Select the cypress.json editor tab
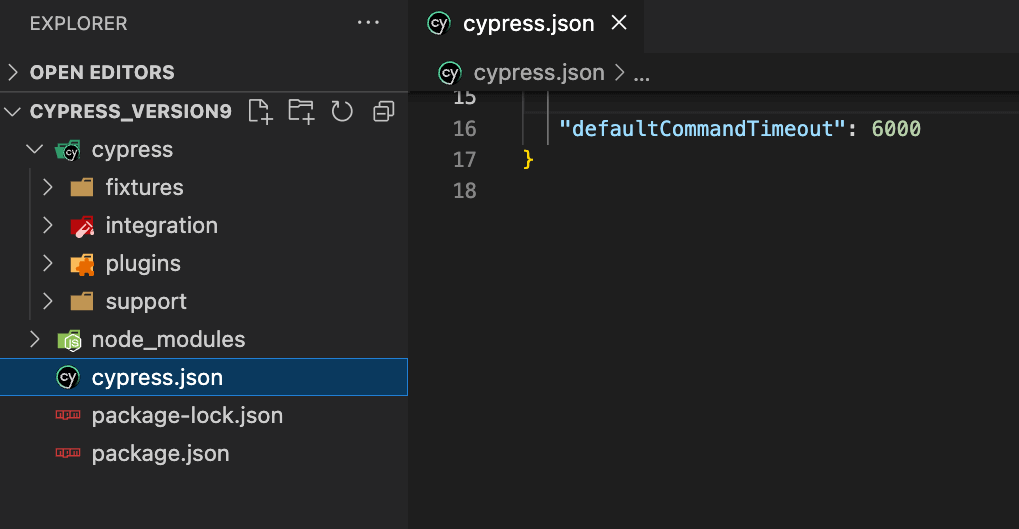The image size is (1019, 529). [527, 24]
